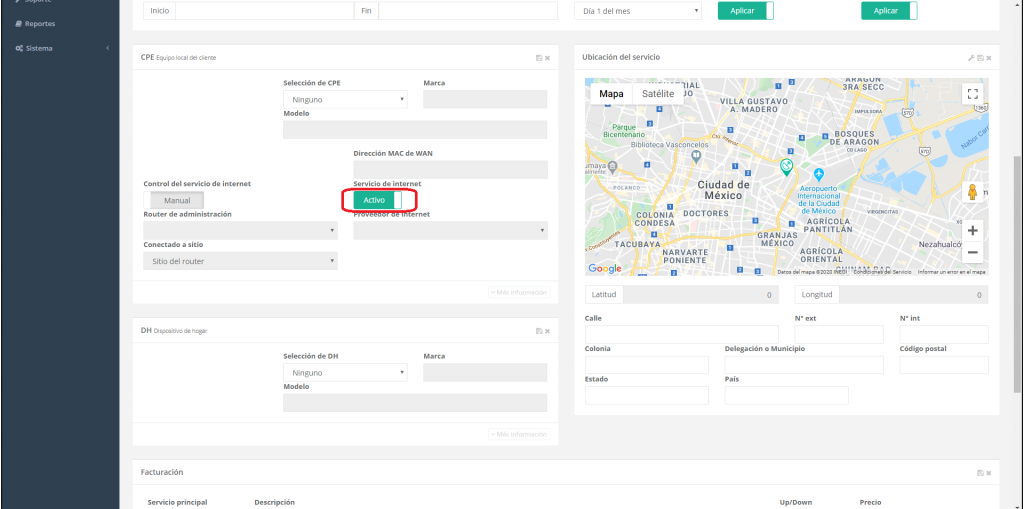Viewport: 1024px width, 509px height.
Task: Click the save icon in Facturación panel header
Action: coord(980,472)
